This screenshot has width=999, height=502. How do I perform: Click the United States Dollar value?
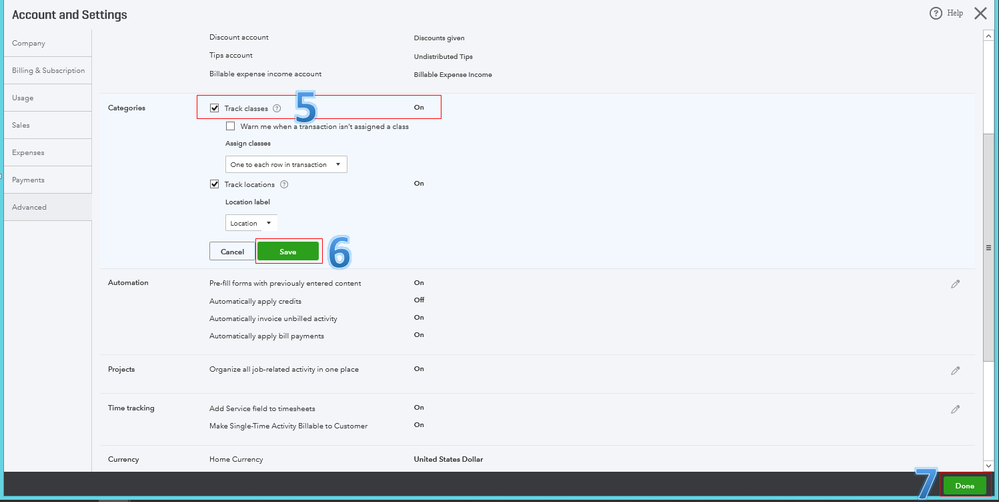(x=448, y=459)
